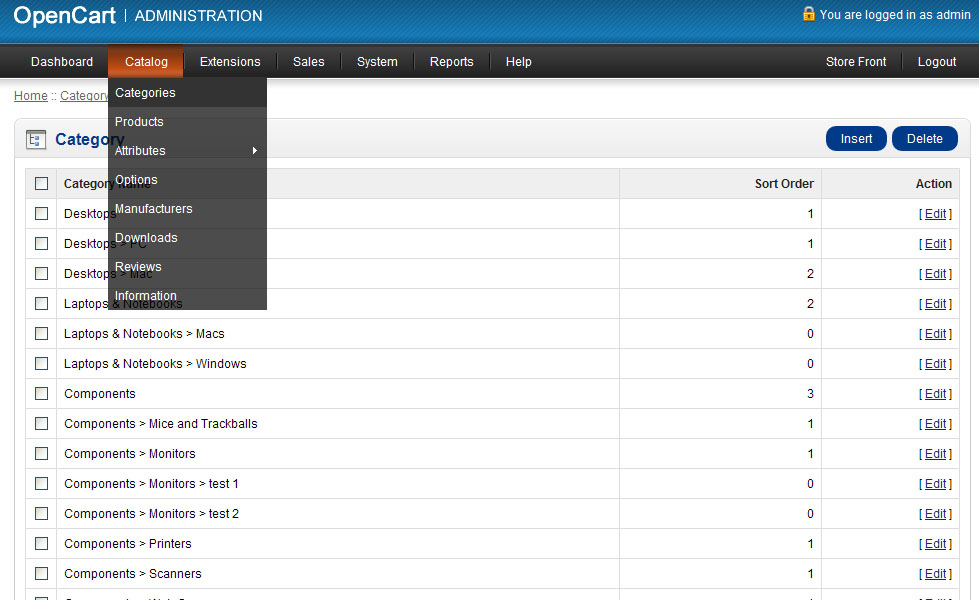Open the System dropdown menu
The height and width of the screenshot is (600, 979).
point(377,62)
